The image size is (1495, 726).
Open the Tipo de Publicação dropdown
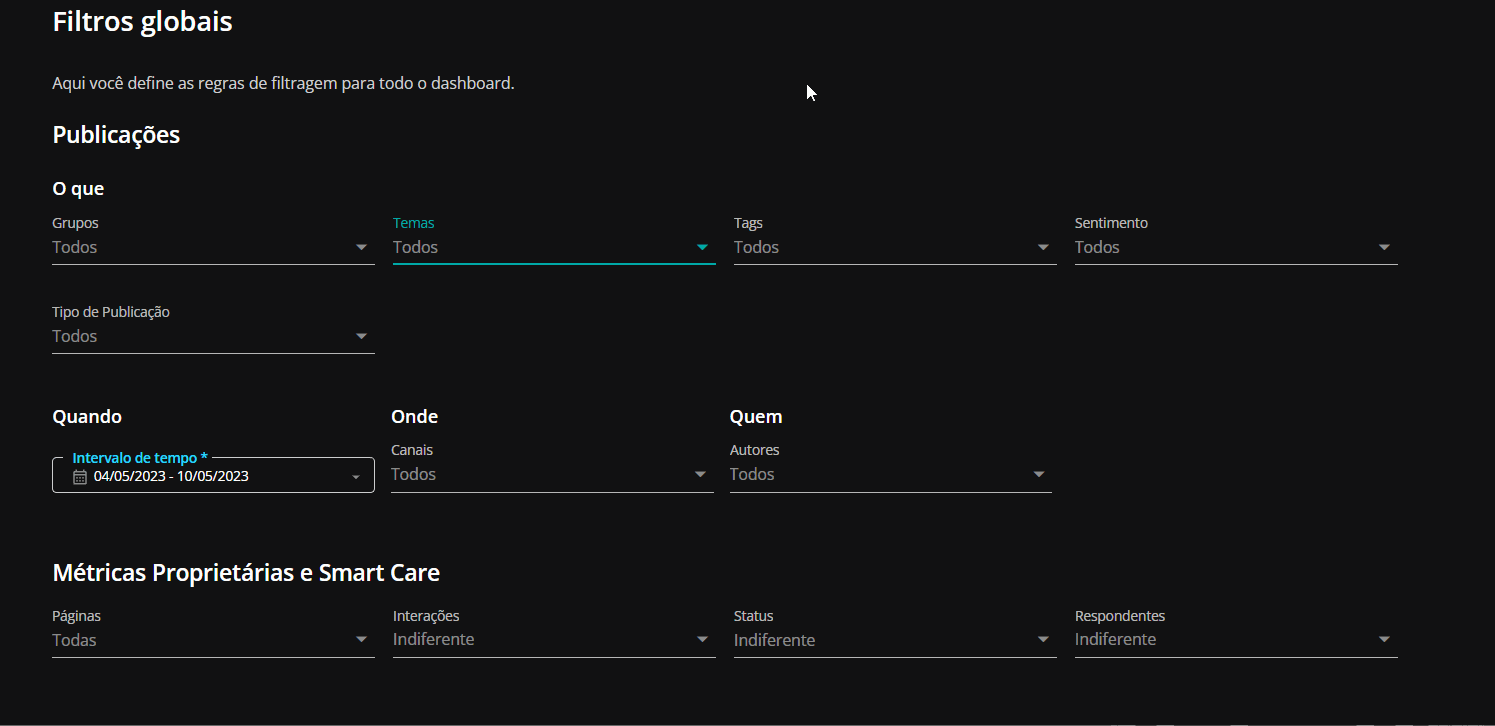tap(212, 336)
